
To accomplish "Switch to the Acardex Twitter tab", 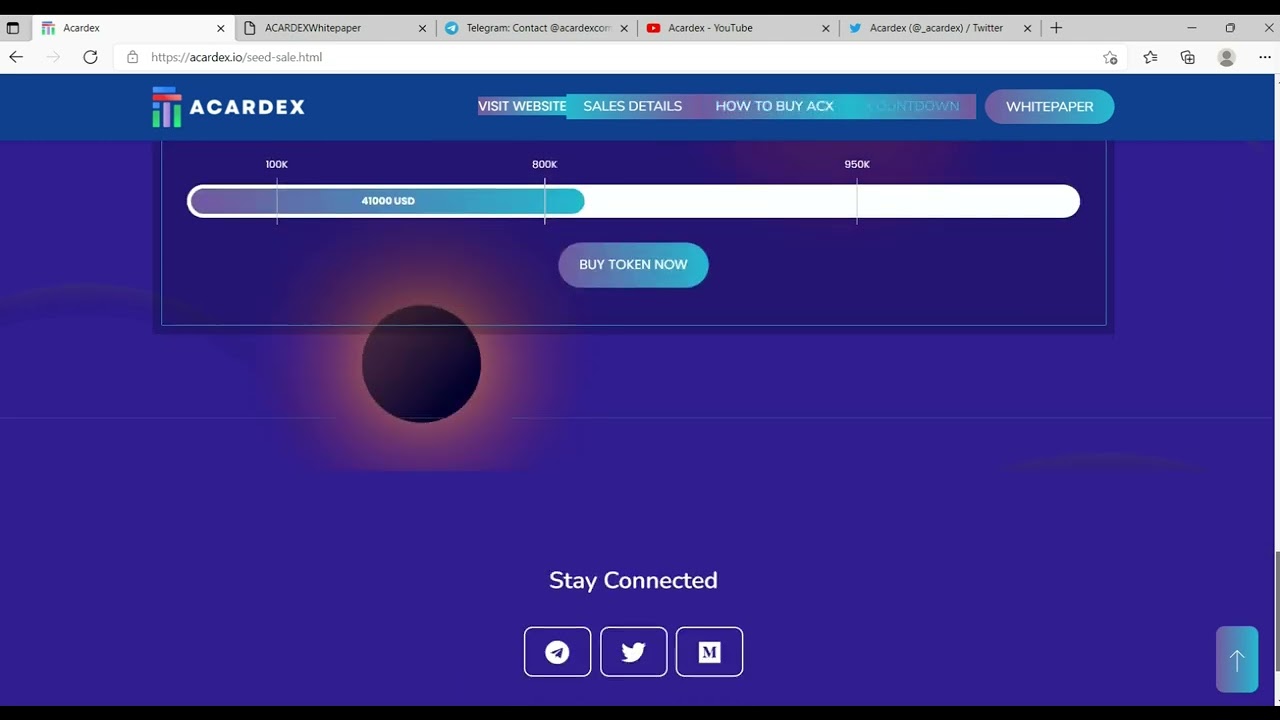I will coord(940,28).
